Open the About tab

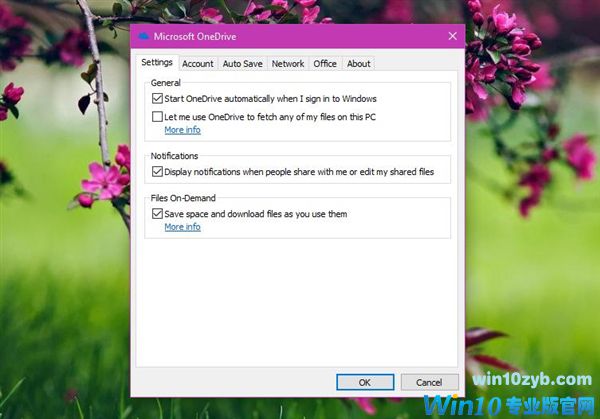tap(359, 64)
